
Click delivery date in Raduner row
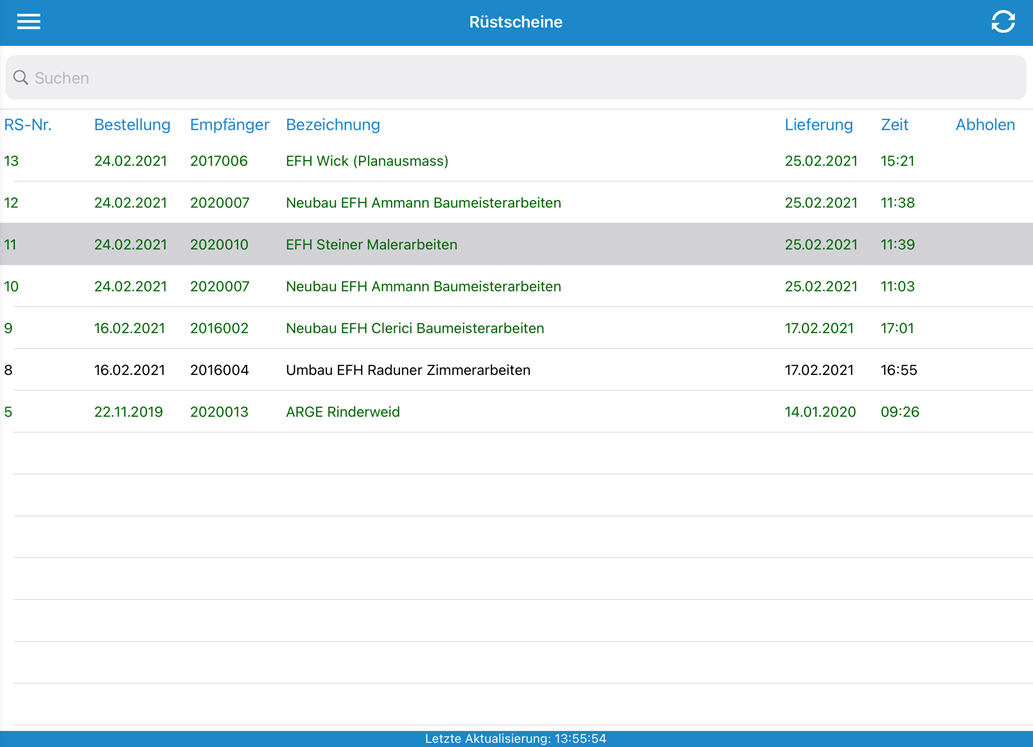[819, 370]
